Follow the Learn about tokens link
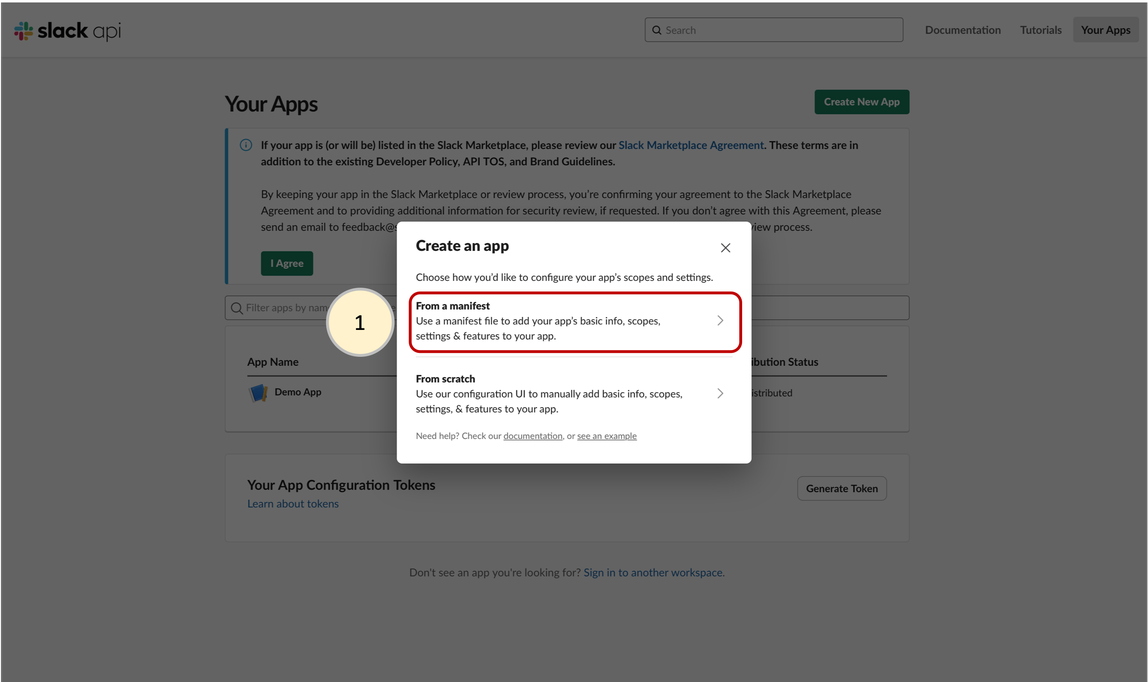The height and width of the screenshot is (682, 1148). [293, 504]
